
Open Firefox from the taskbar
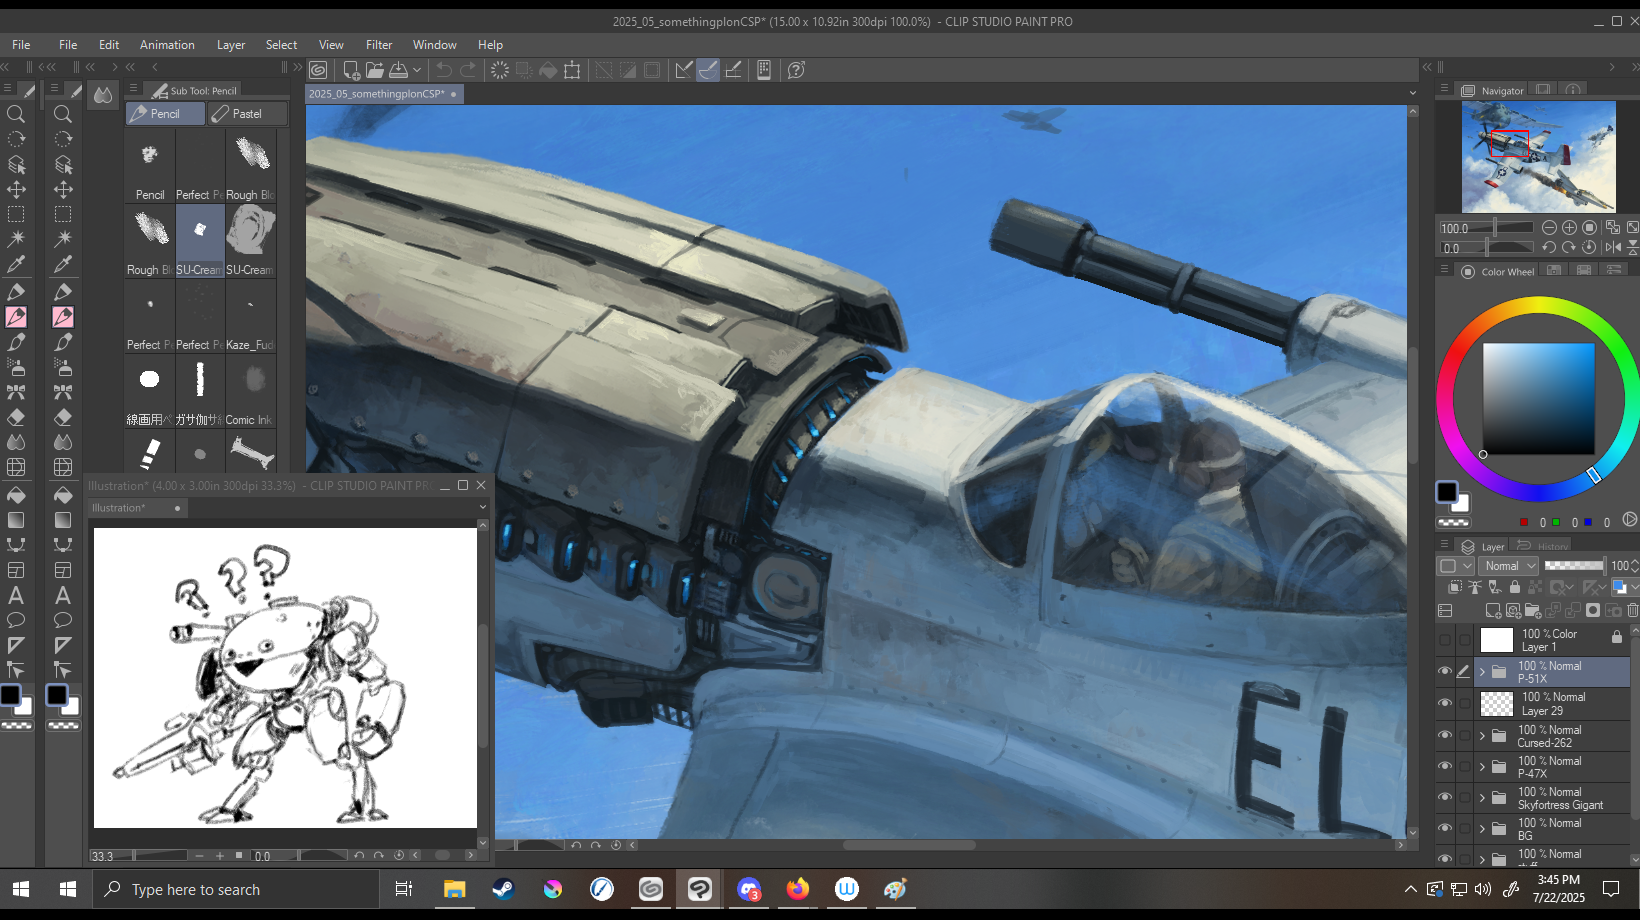click(x=798, y=889)
